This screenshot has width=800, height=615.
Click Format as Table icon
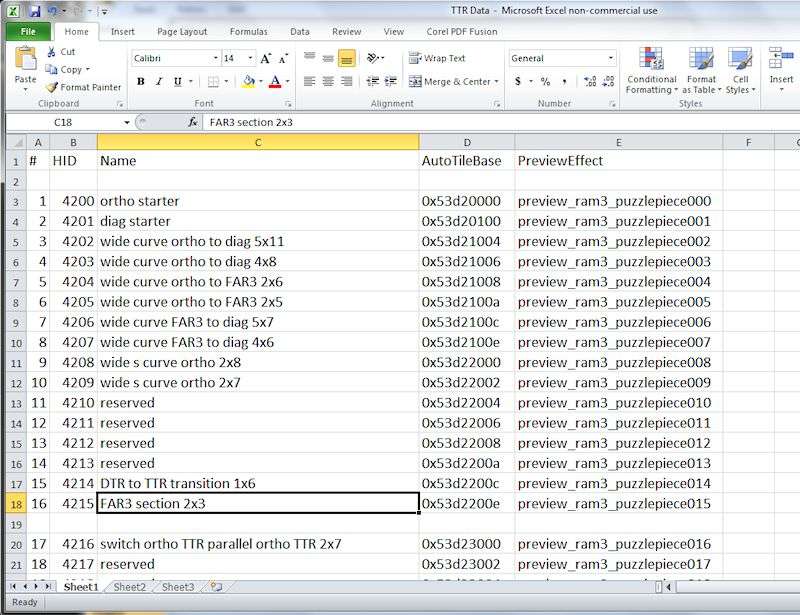(x=701, y=70)
